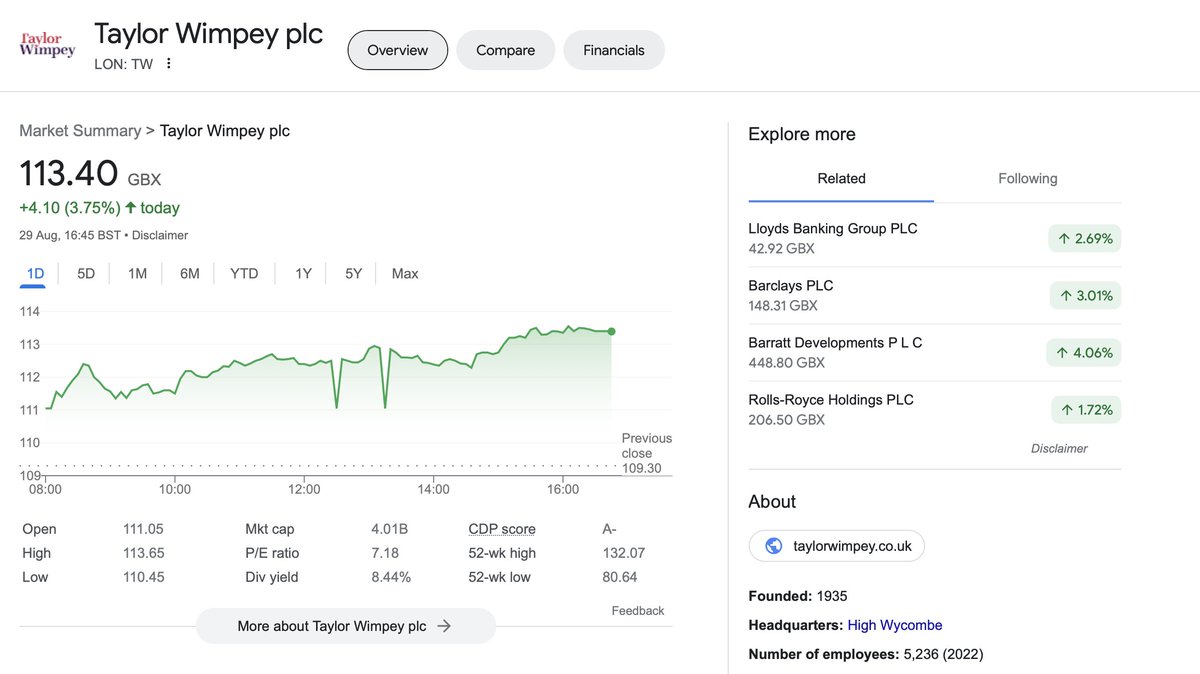The height and width of the screenshot is (674, 1200).
Task: Click the Previous close 109.30 label
Action: coord(646,453)
